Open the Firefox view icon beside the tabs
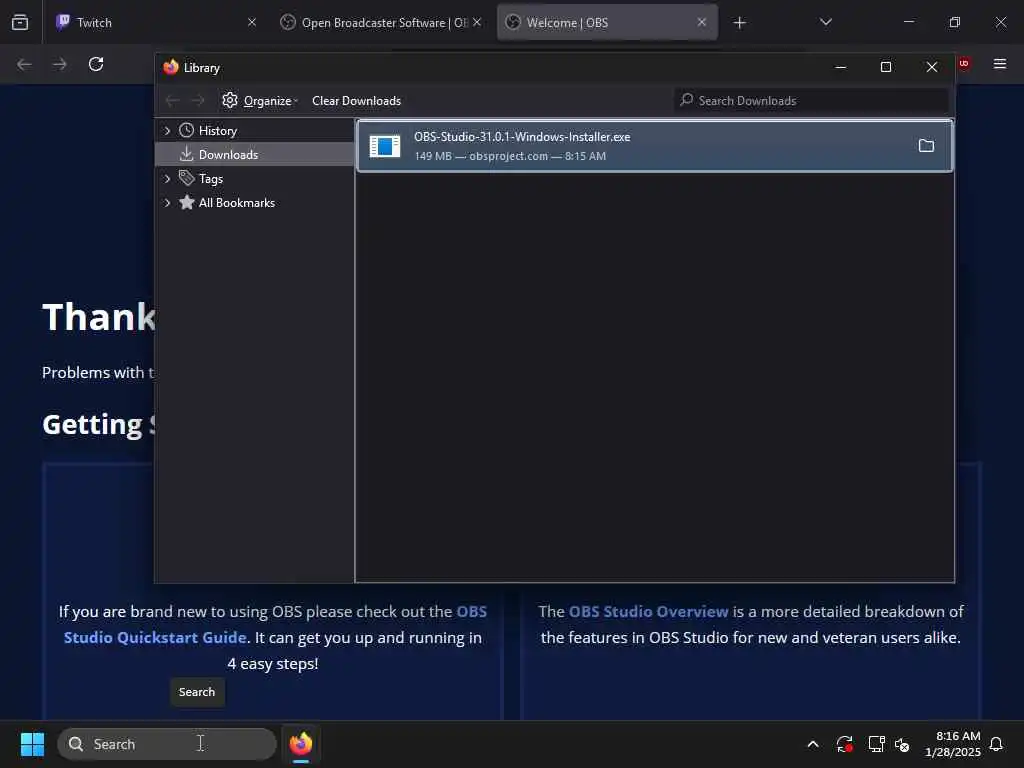 pyautogui.click(x=20, y=22)
